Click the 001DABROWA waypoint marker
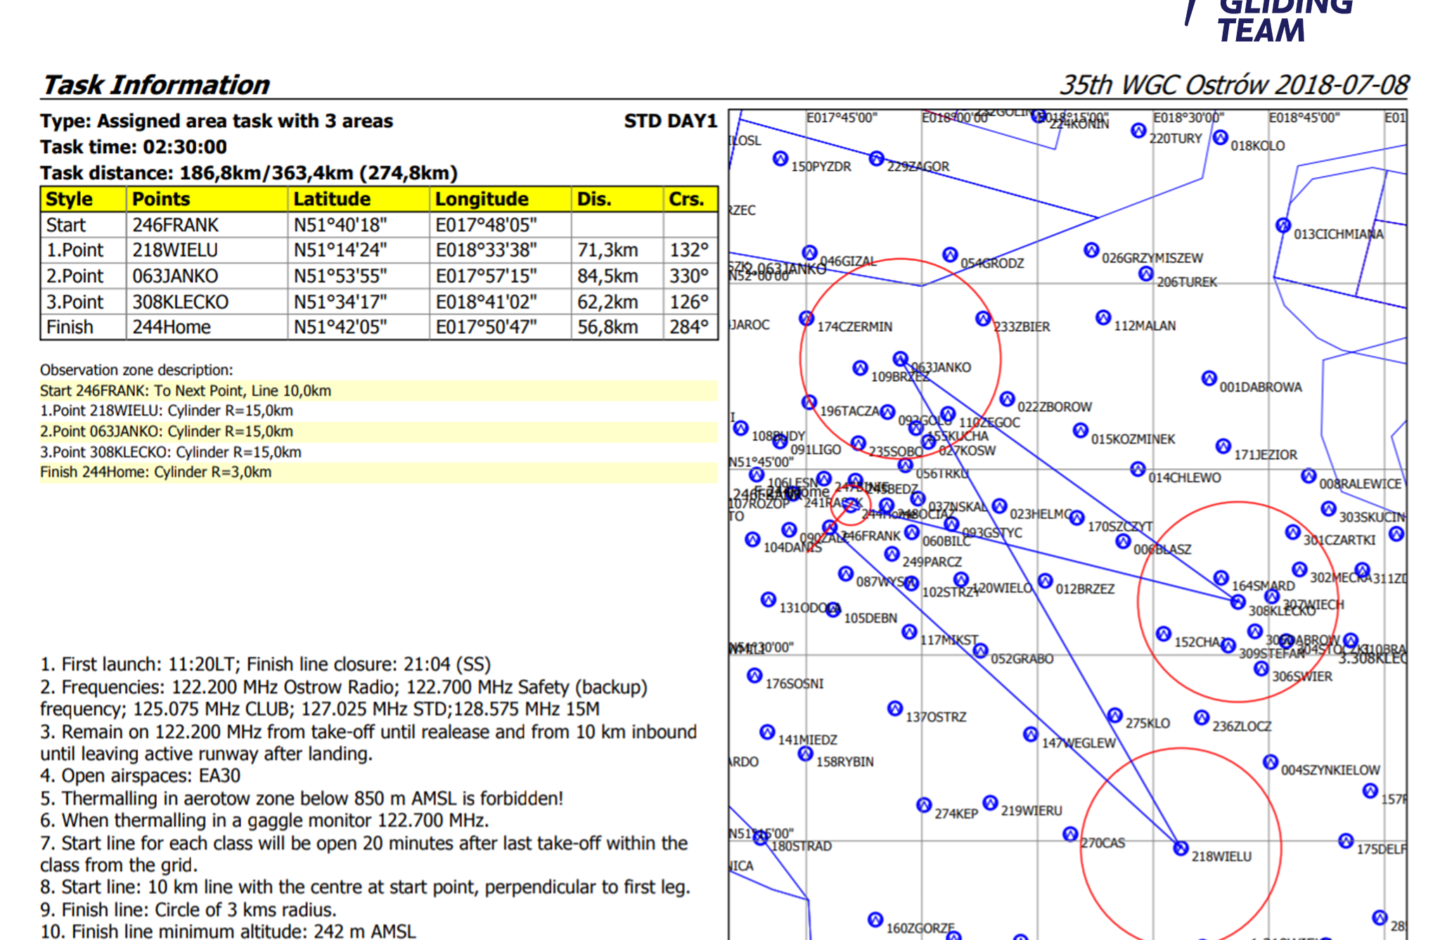This screenshot has width=1440, height=940. coord(1209,378)
